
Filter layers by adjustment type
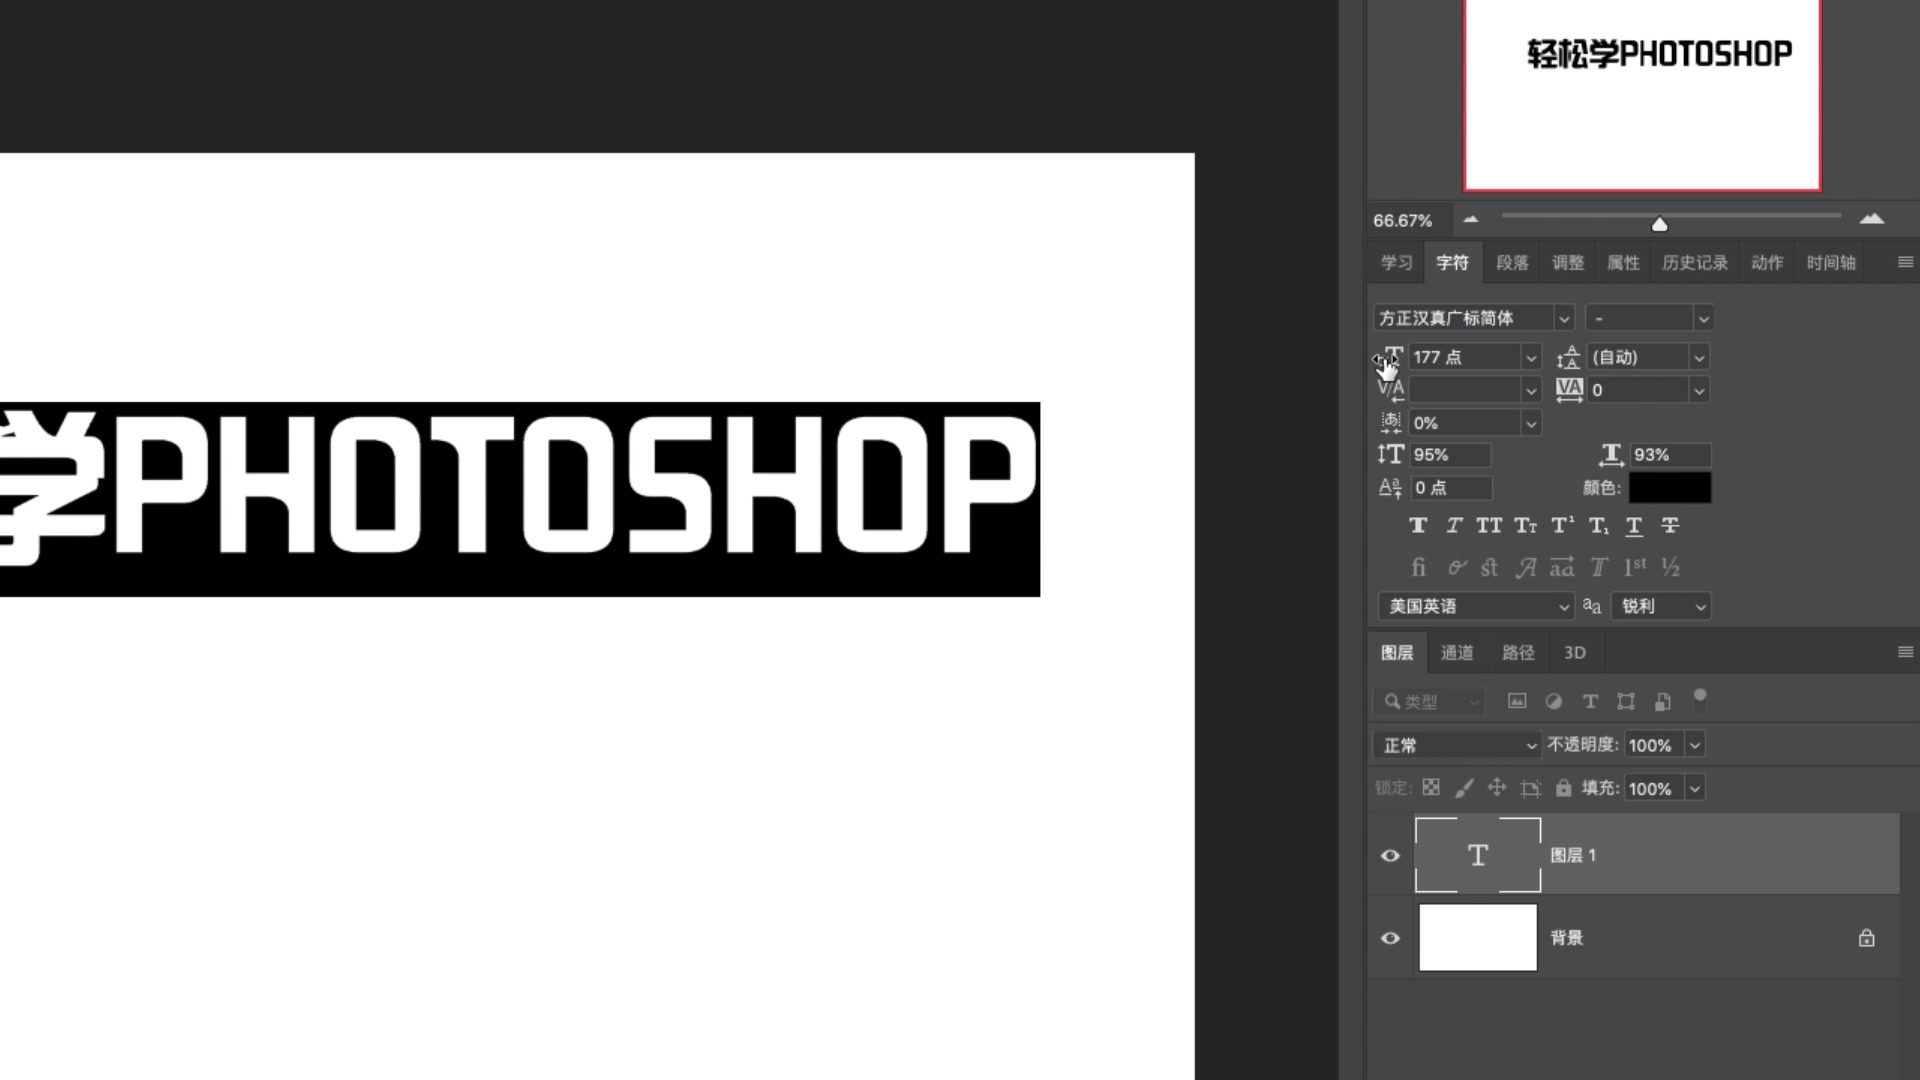1553,702
